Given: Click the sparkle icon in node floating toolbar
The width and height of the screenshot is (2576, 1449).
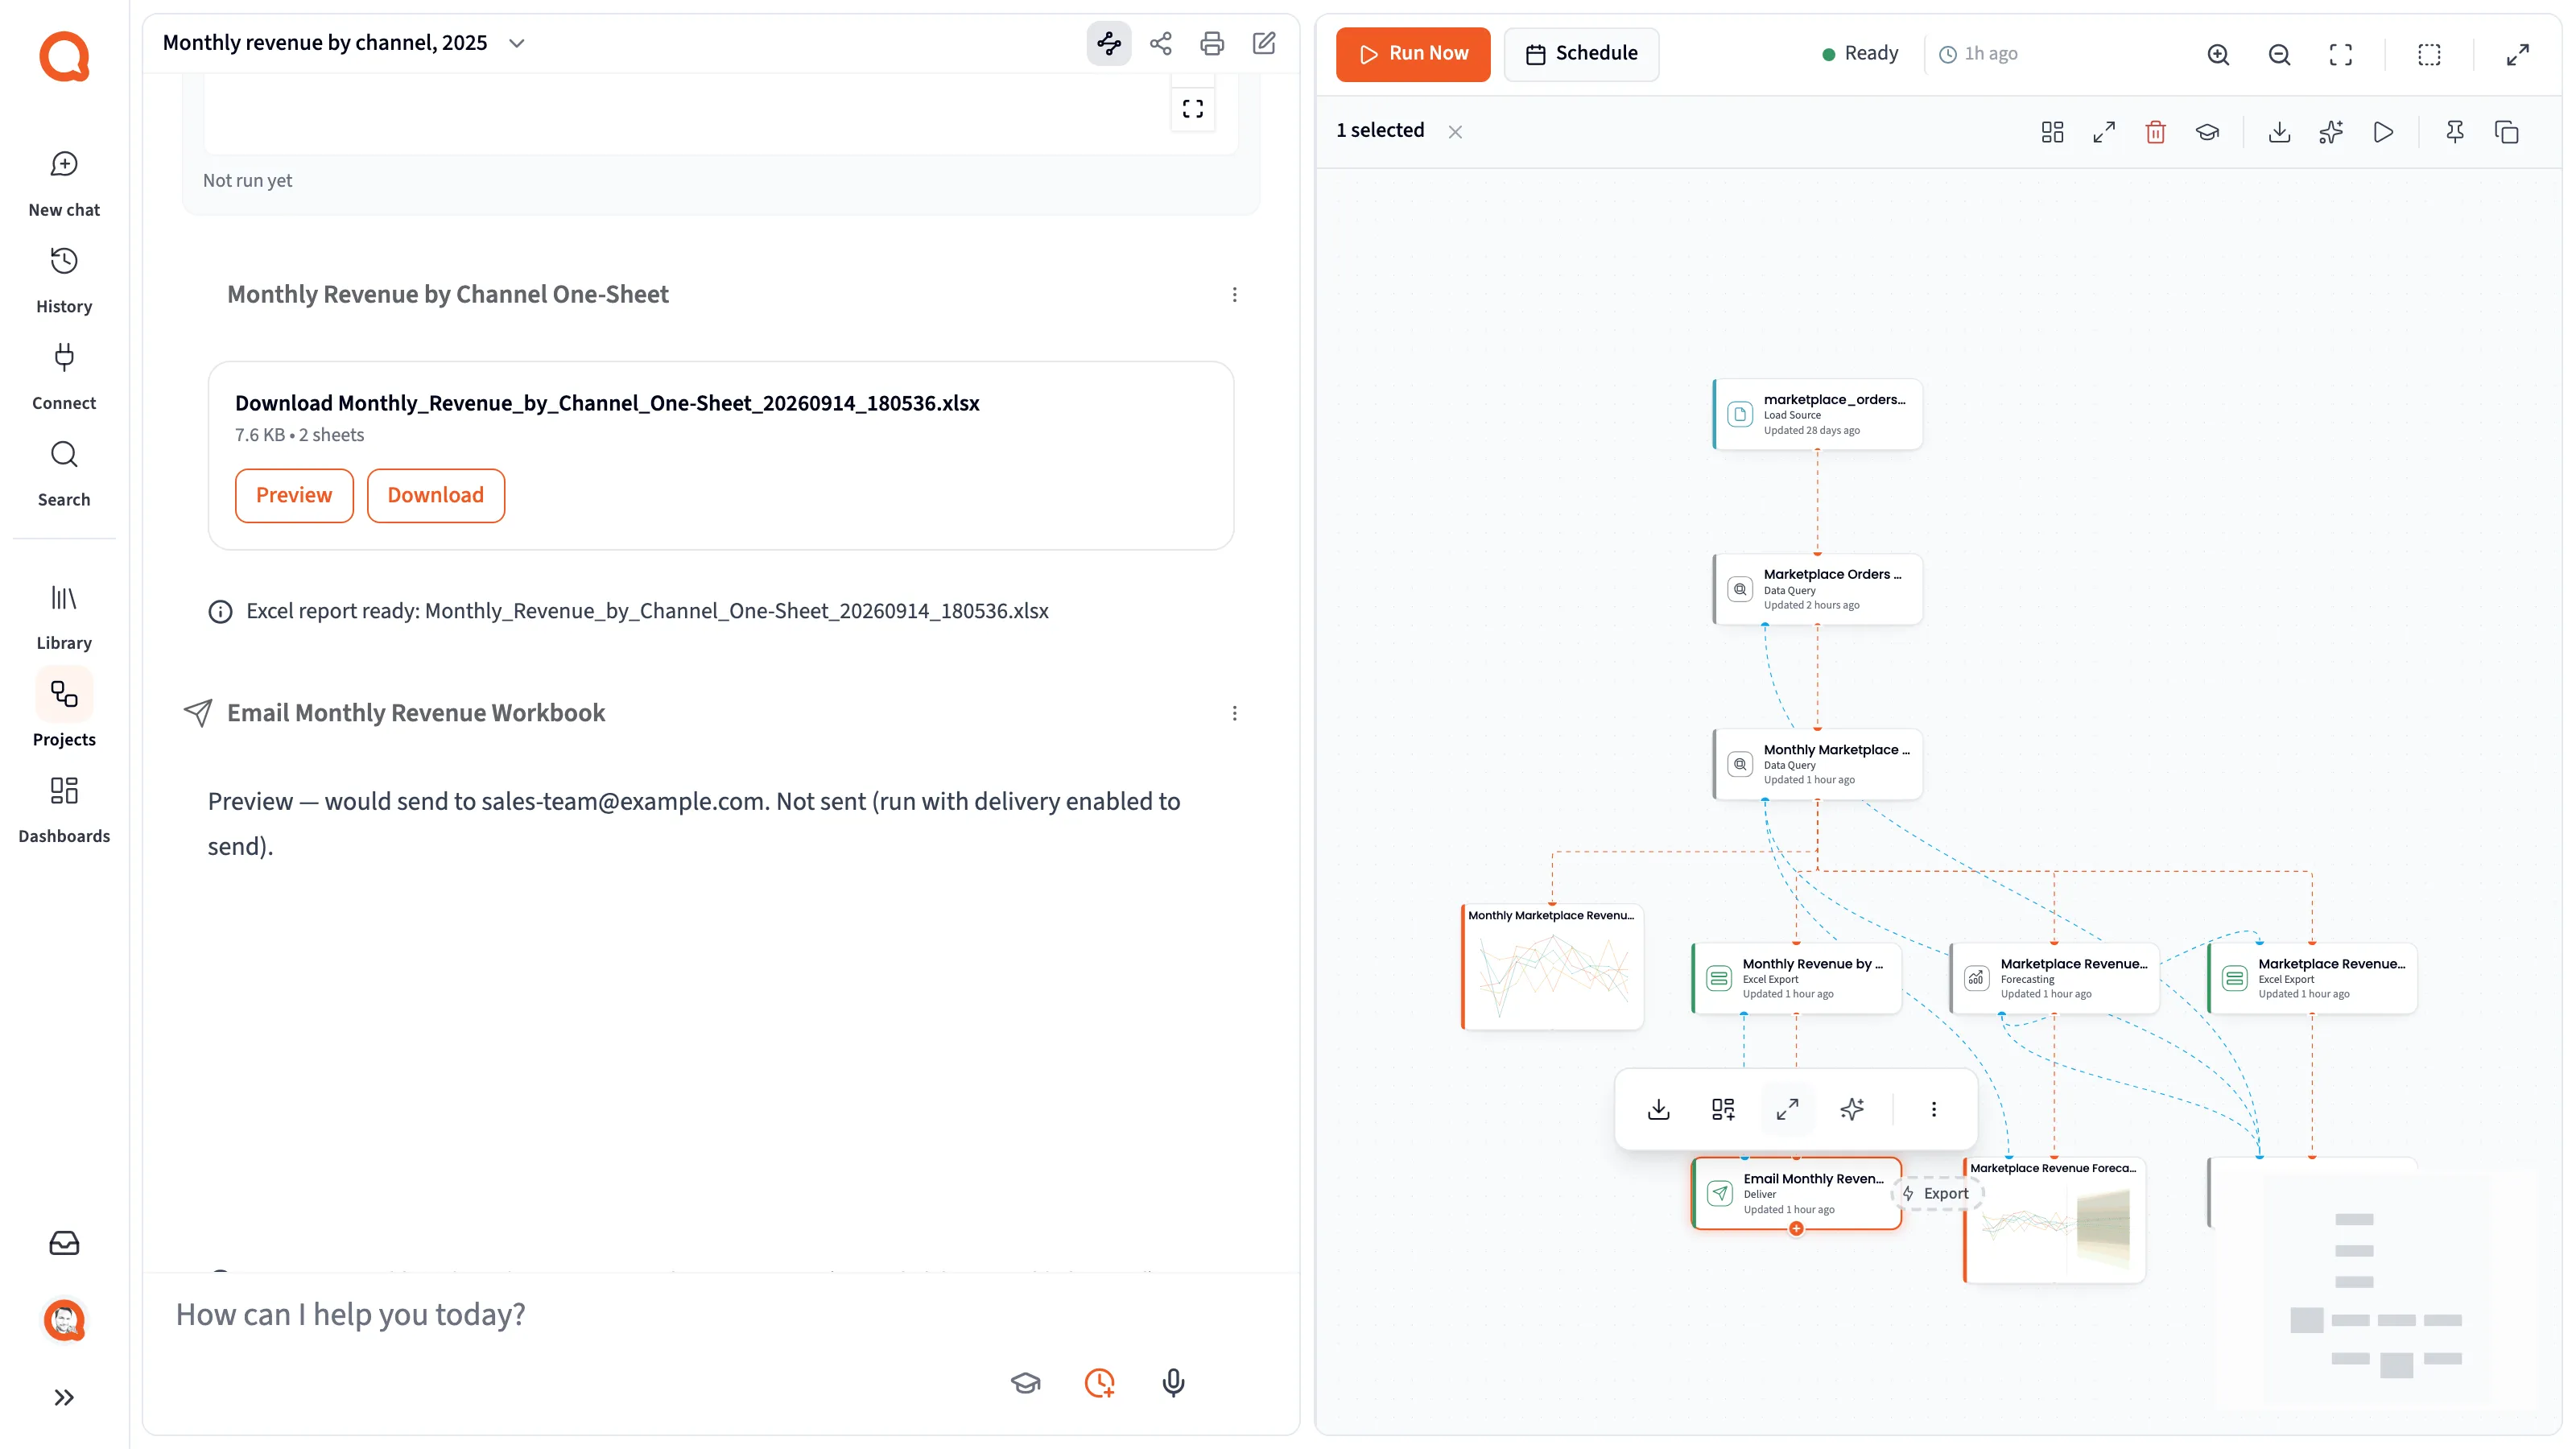Looking at the screenshot, I should point(1852,1109).
